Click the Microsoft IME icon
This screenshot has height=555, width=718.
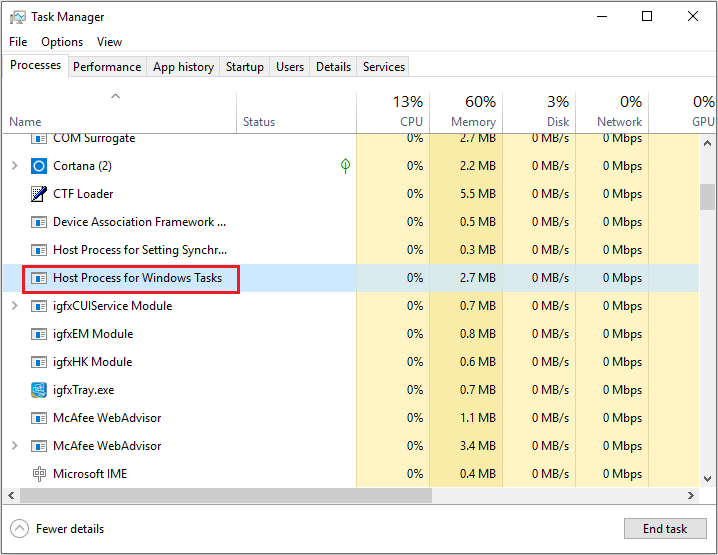pyautogui.click(x=39, y=474)
